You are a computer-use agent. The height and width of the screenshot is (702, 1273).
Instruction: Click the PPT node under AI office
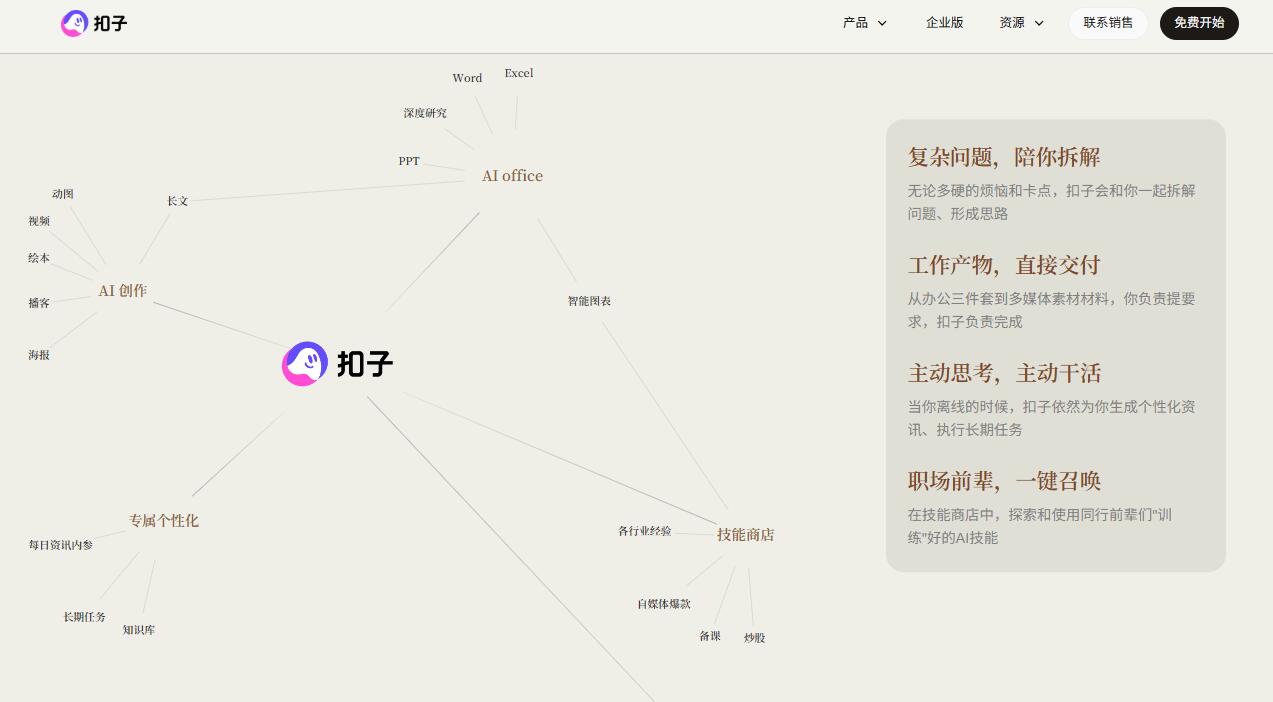pos(409,161)
